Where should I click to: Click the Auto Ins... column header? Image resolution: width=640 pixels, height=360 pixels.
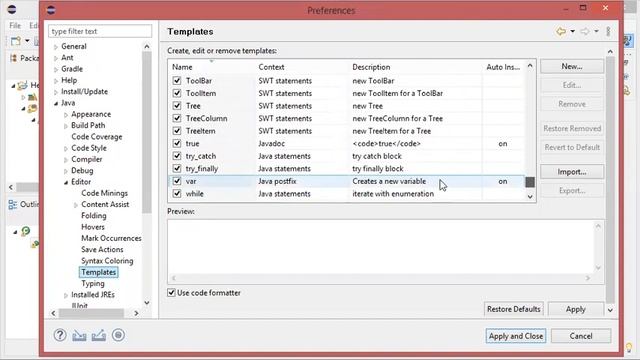coord(503,67)
